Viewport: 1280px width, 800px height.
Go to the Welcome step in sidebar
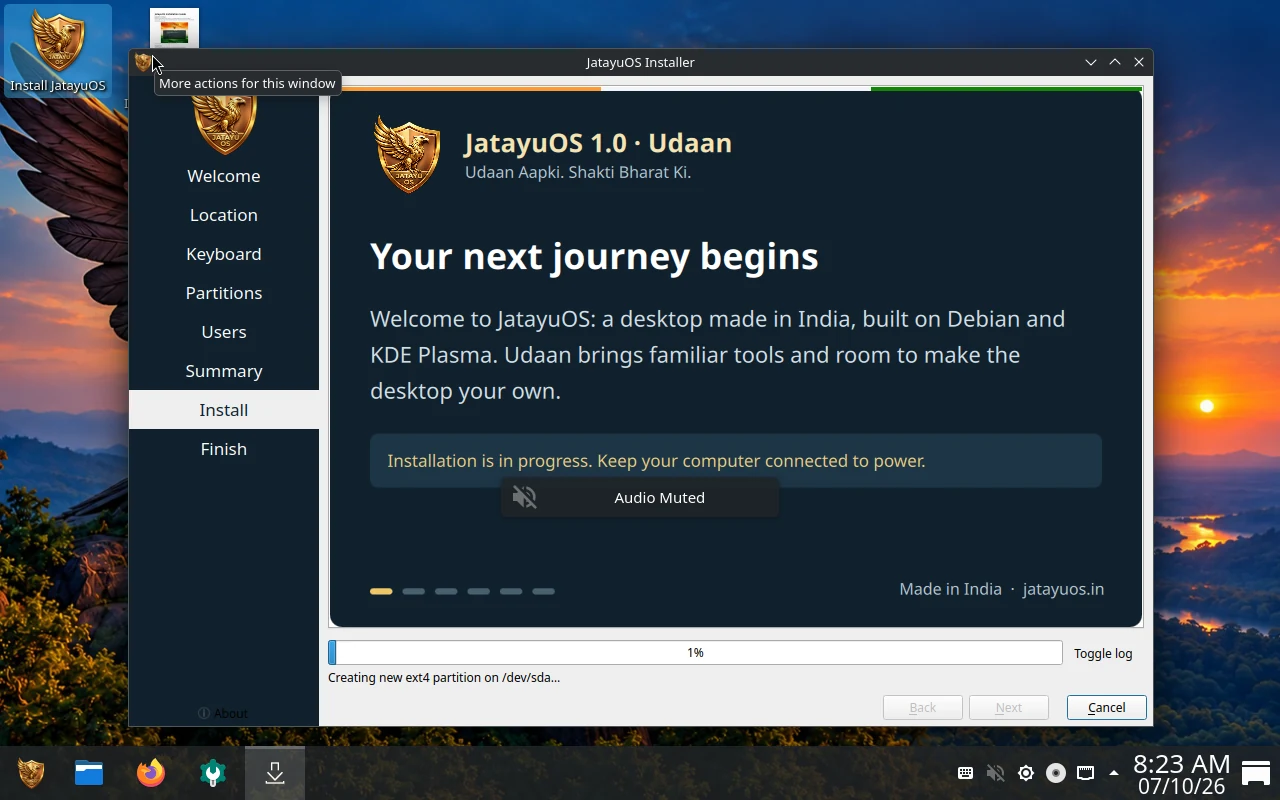click(x=224, y=176)
